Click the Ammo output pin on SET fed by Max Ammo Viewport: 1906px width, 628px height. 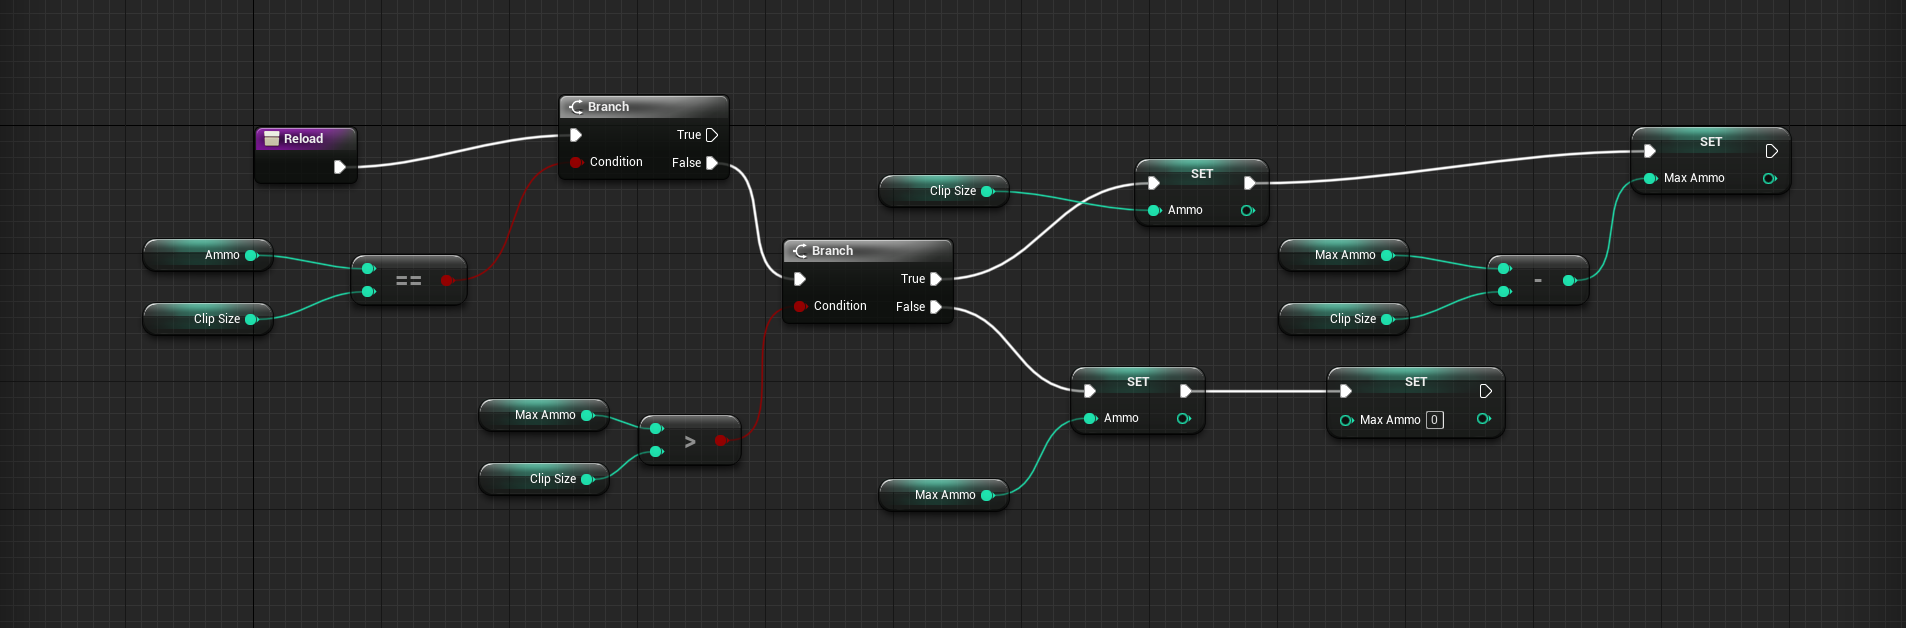1184,418
